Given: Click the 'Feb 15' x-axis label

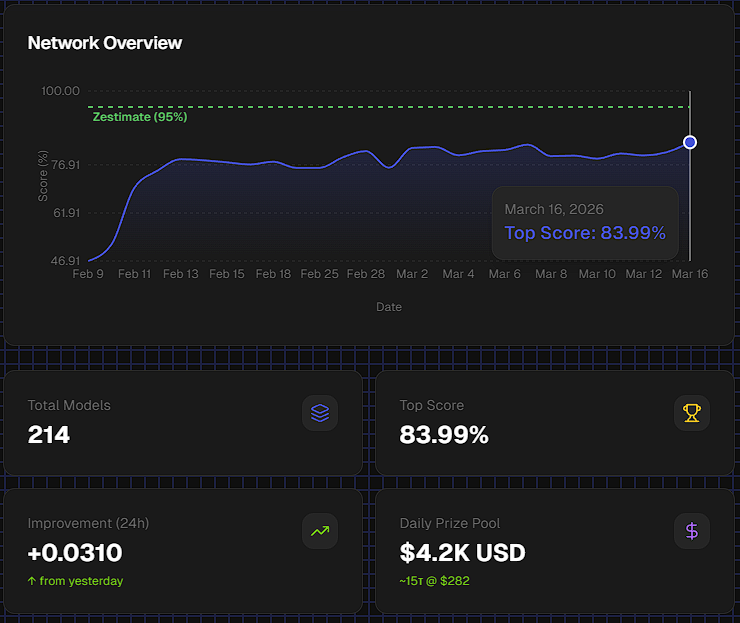Looking at the screenshot, I should [x=227, y=274].
